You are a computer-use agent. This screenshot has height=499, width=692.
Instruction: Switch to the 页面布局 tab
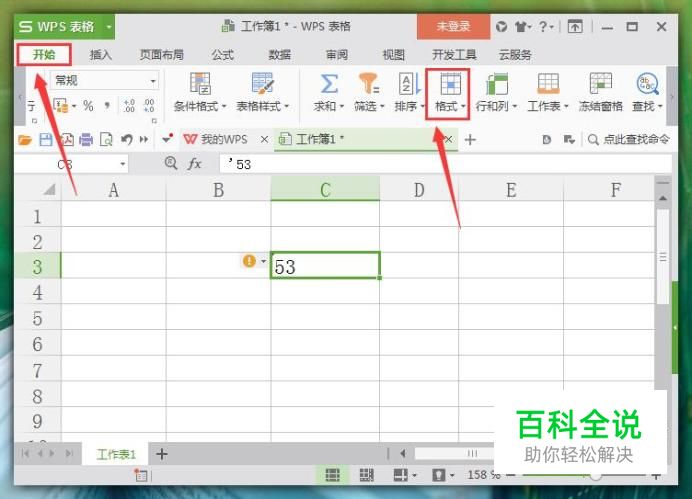pyautogui.click(x=162, y=55)
